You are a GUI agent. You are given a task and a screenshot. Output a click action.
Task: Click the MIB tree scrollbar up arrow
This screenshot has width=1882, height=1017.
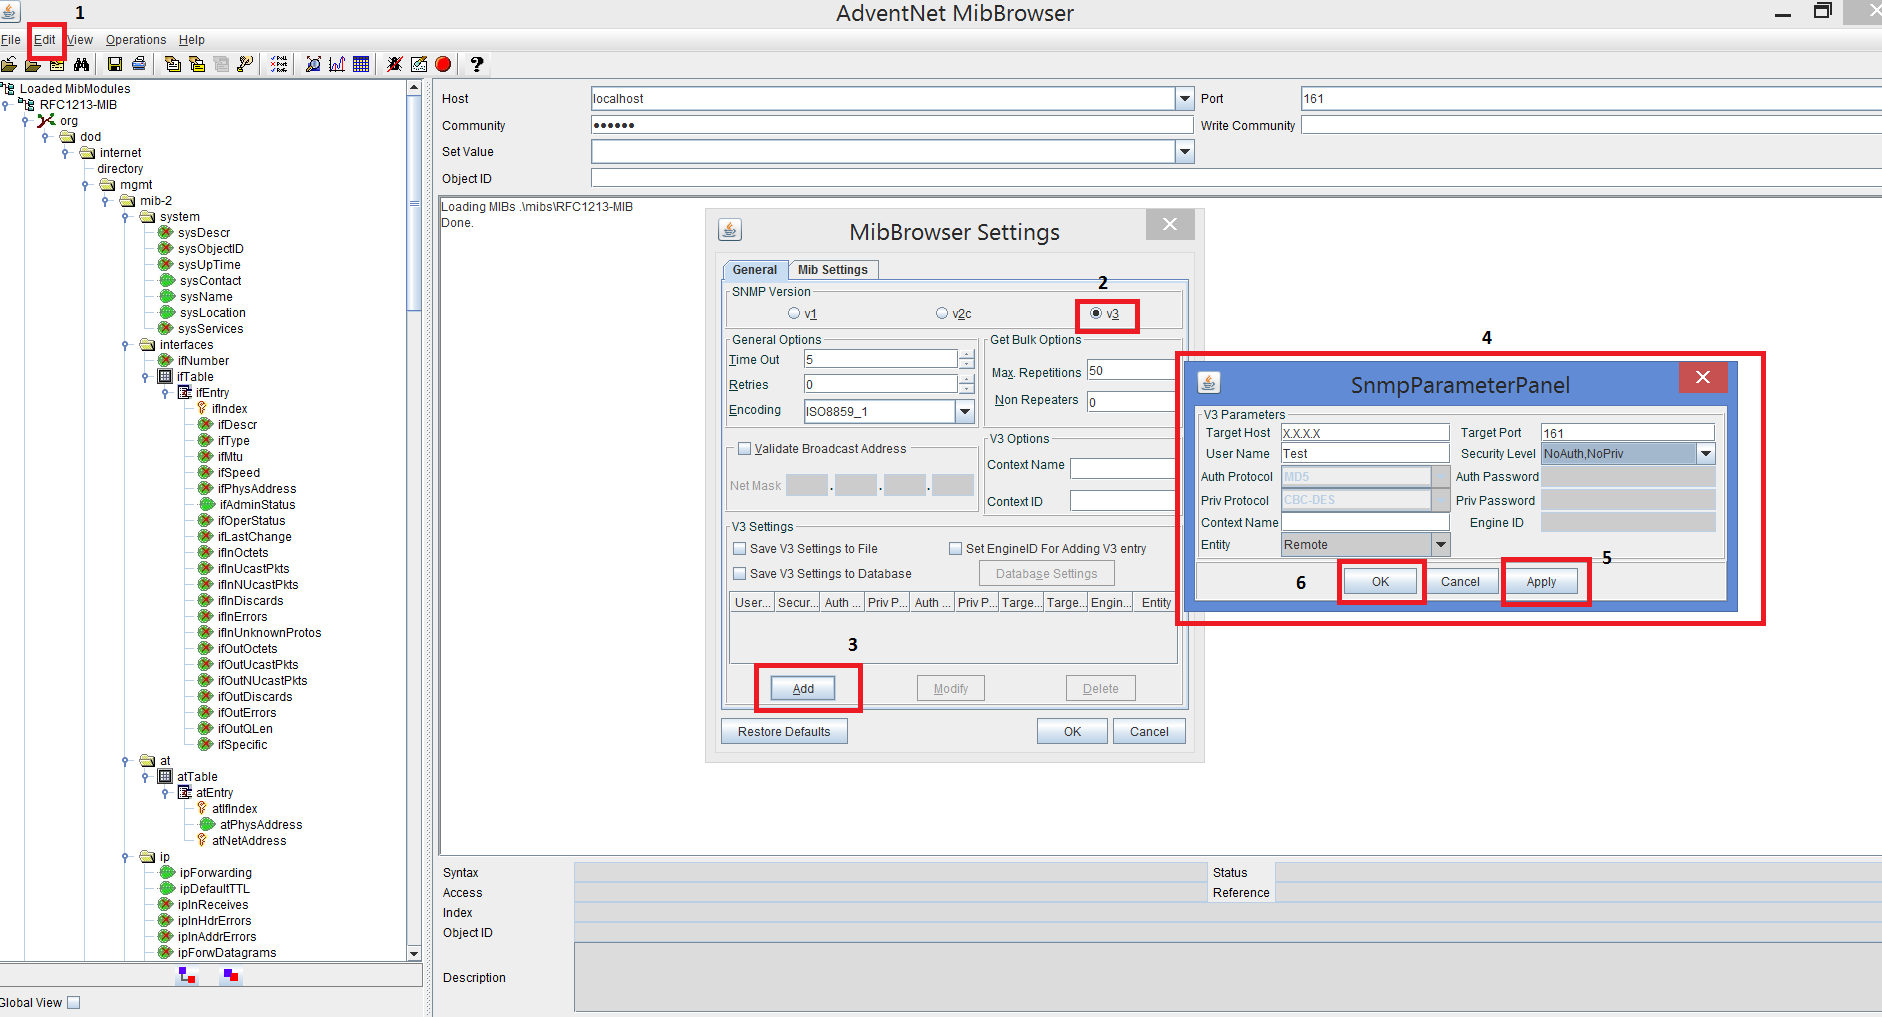414,88
